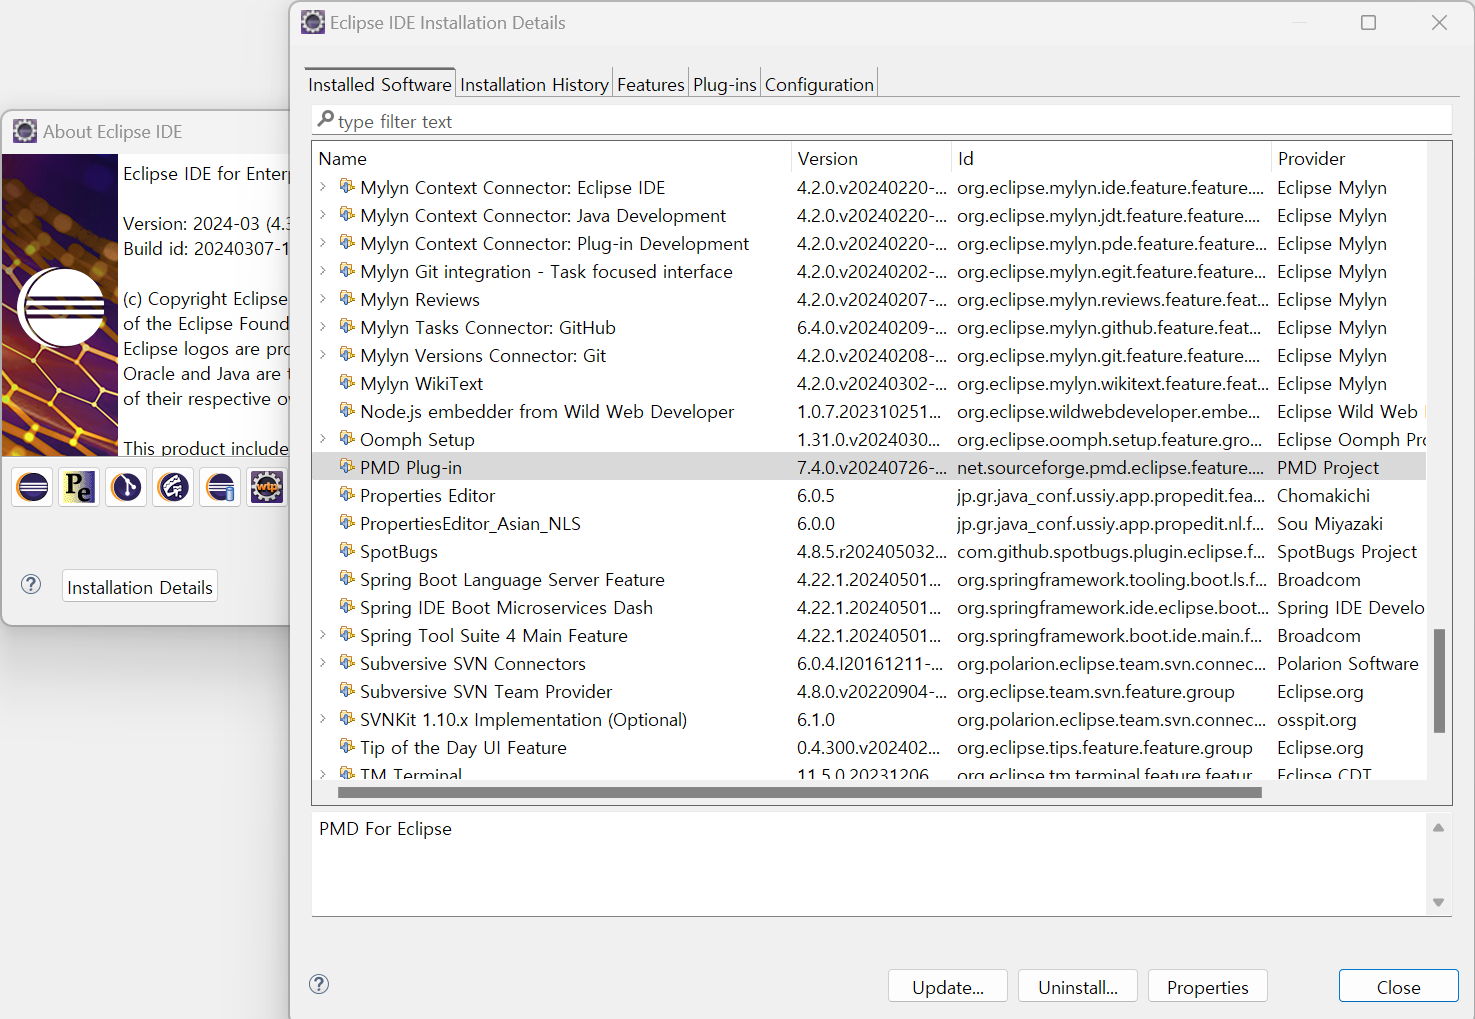Open the Eclipse database tools icon
The image size is (1475, 1019).
click(220, 487)
